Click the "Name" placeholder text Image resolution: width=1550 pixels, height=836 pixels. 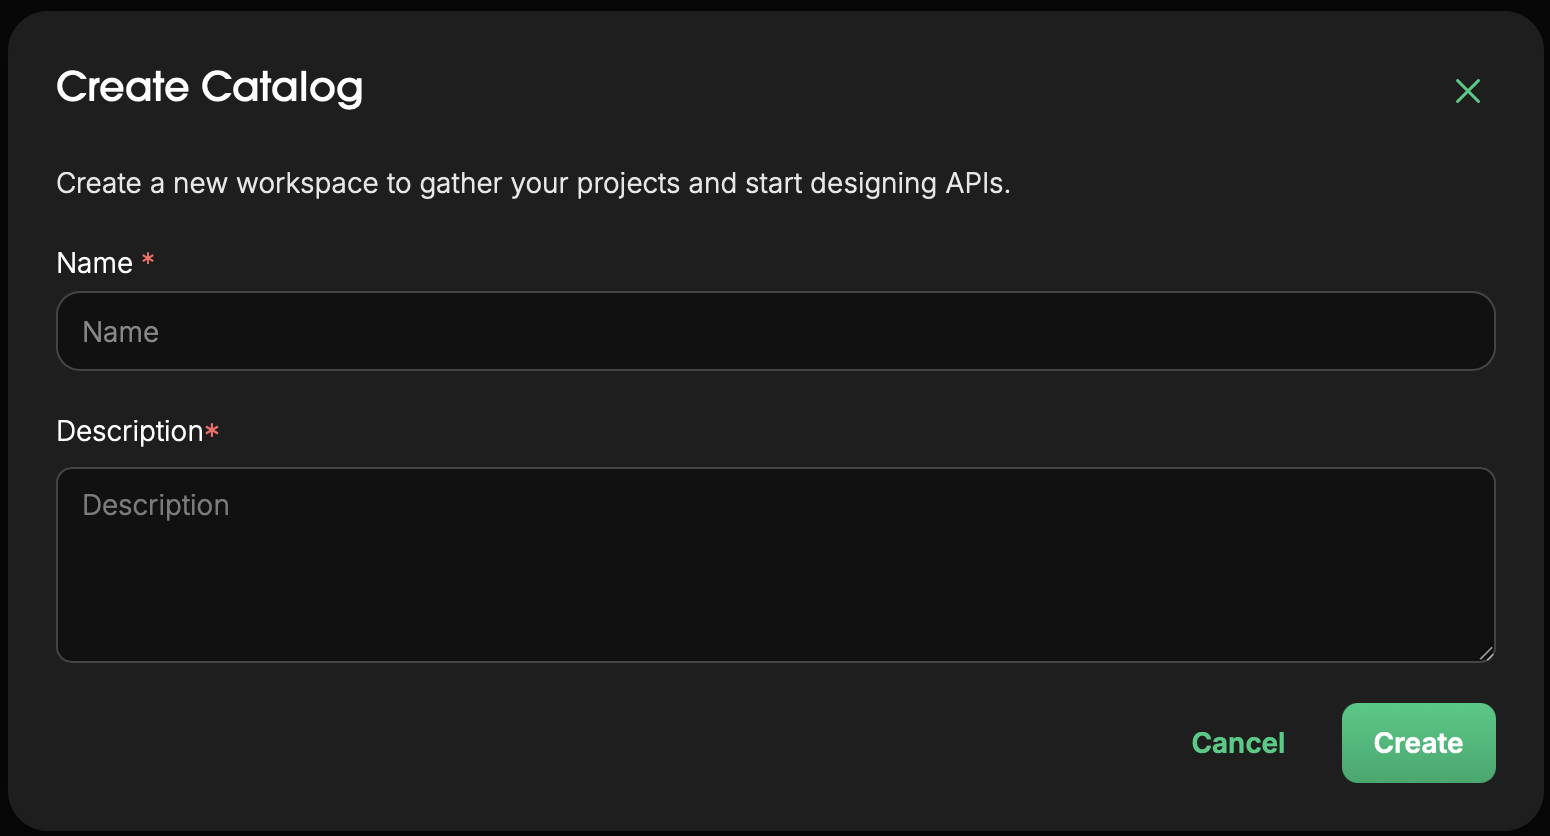click(x=121, y=332)
